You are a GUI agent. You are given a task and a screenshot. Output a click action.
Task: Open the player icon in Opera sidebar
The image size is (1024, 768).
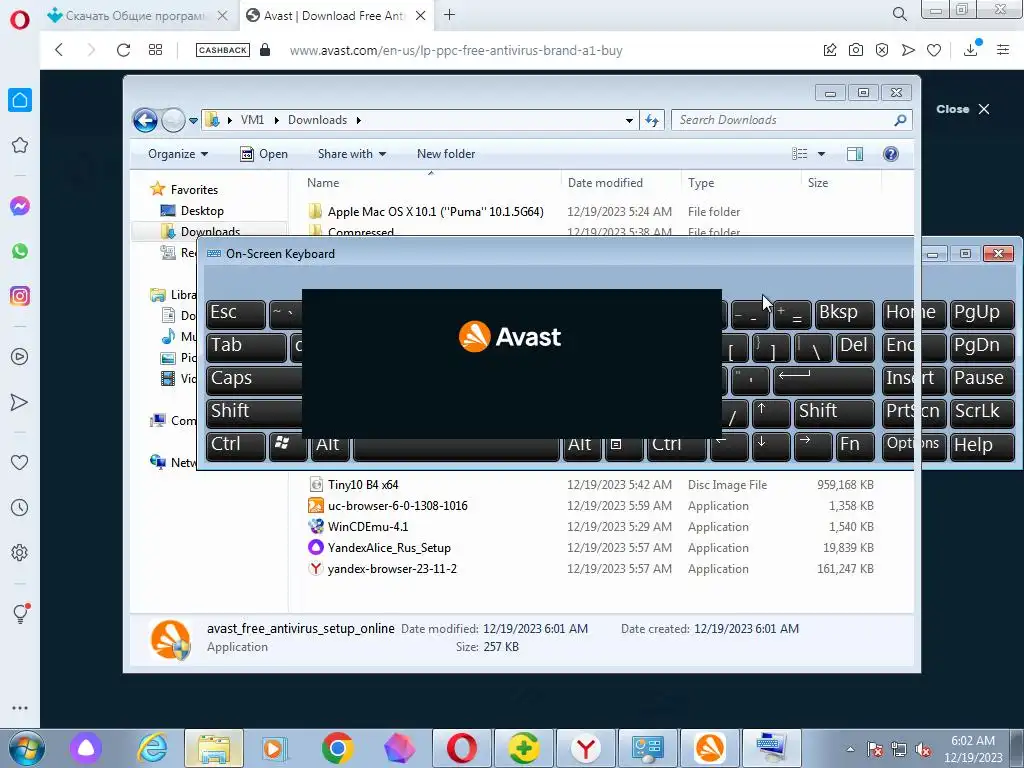(x=20, y=357)
